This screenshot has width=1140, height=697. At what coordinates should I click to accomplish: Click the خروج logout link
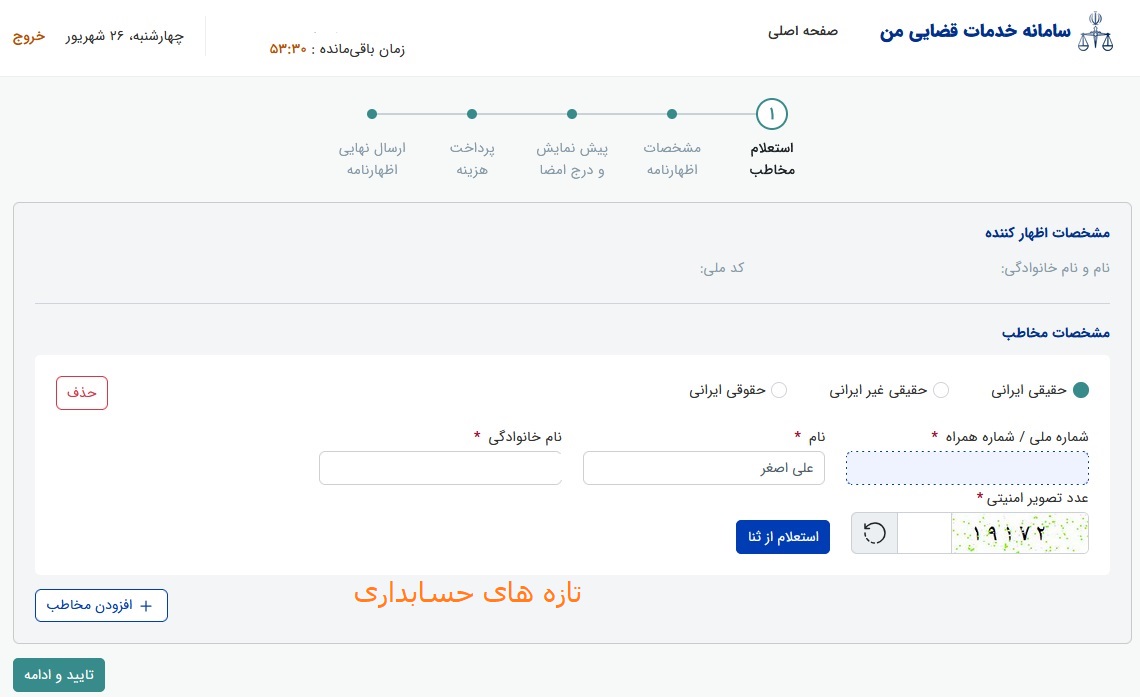28,37
